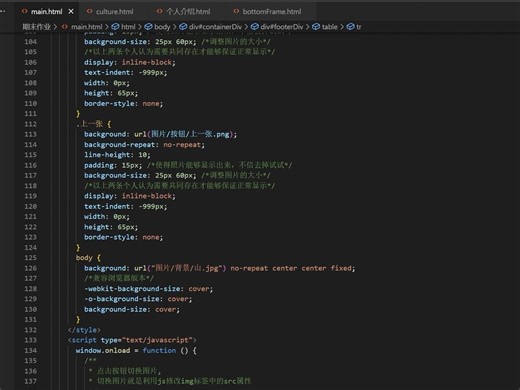Viewport: 520px width, 390px height.
Task: Click the tr breadcrumb element
Action: (359, 27)
